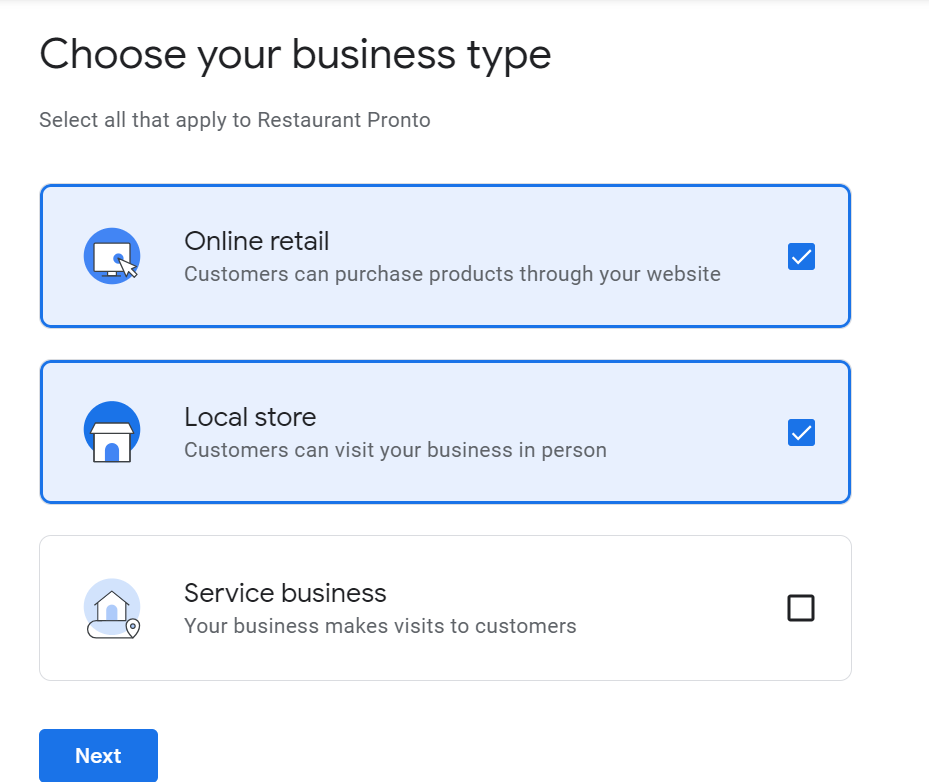Click the Restaurant Pronto subtitle text
This screenshot has width=929, height=782.
[x=234, y=120]
